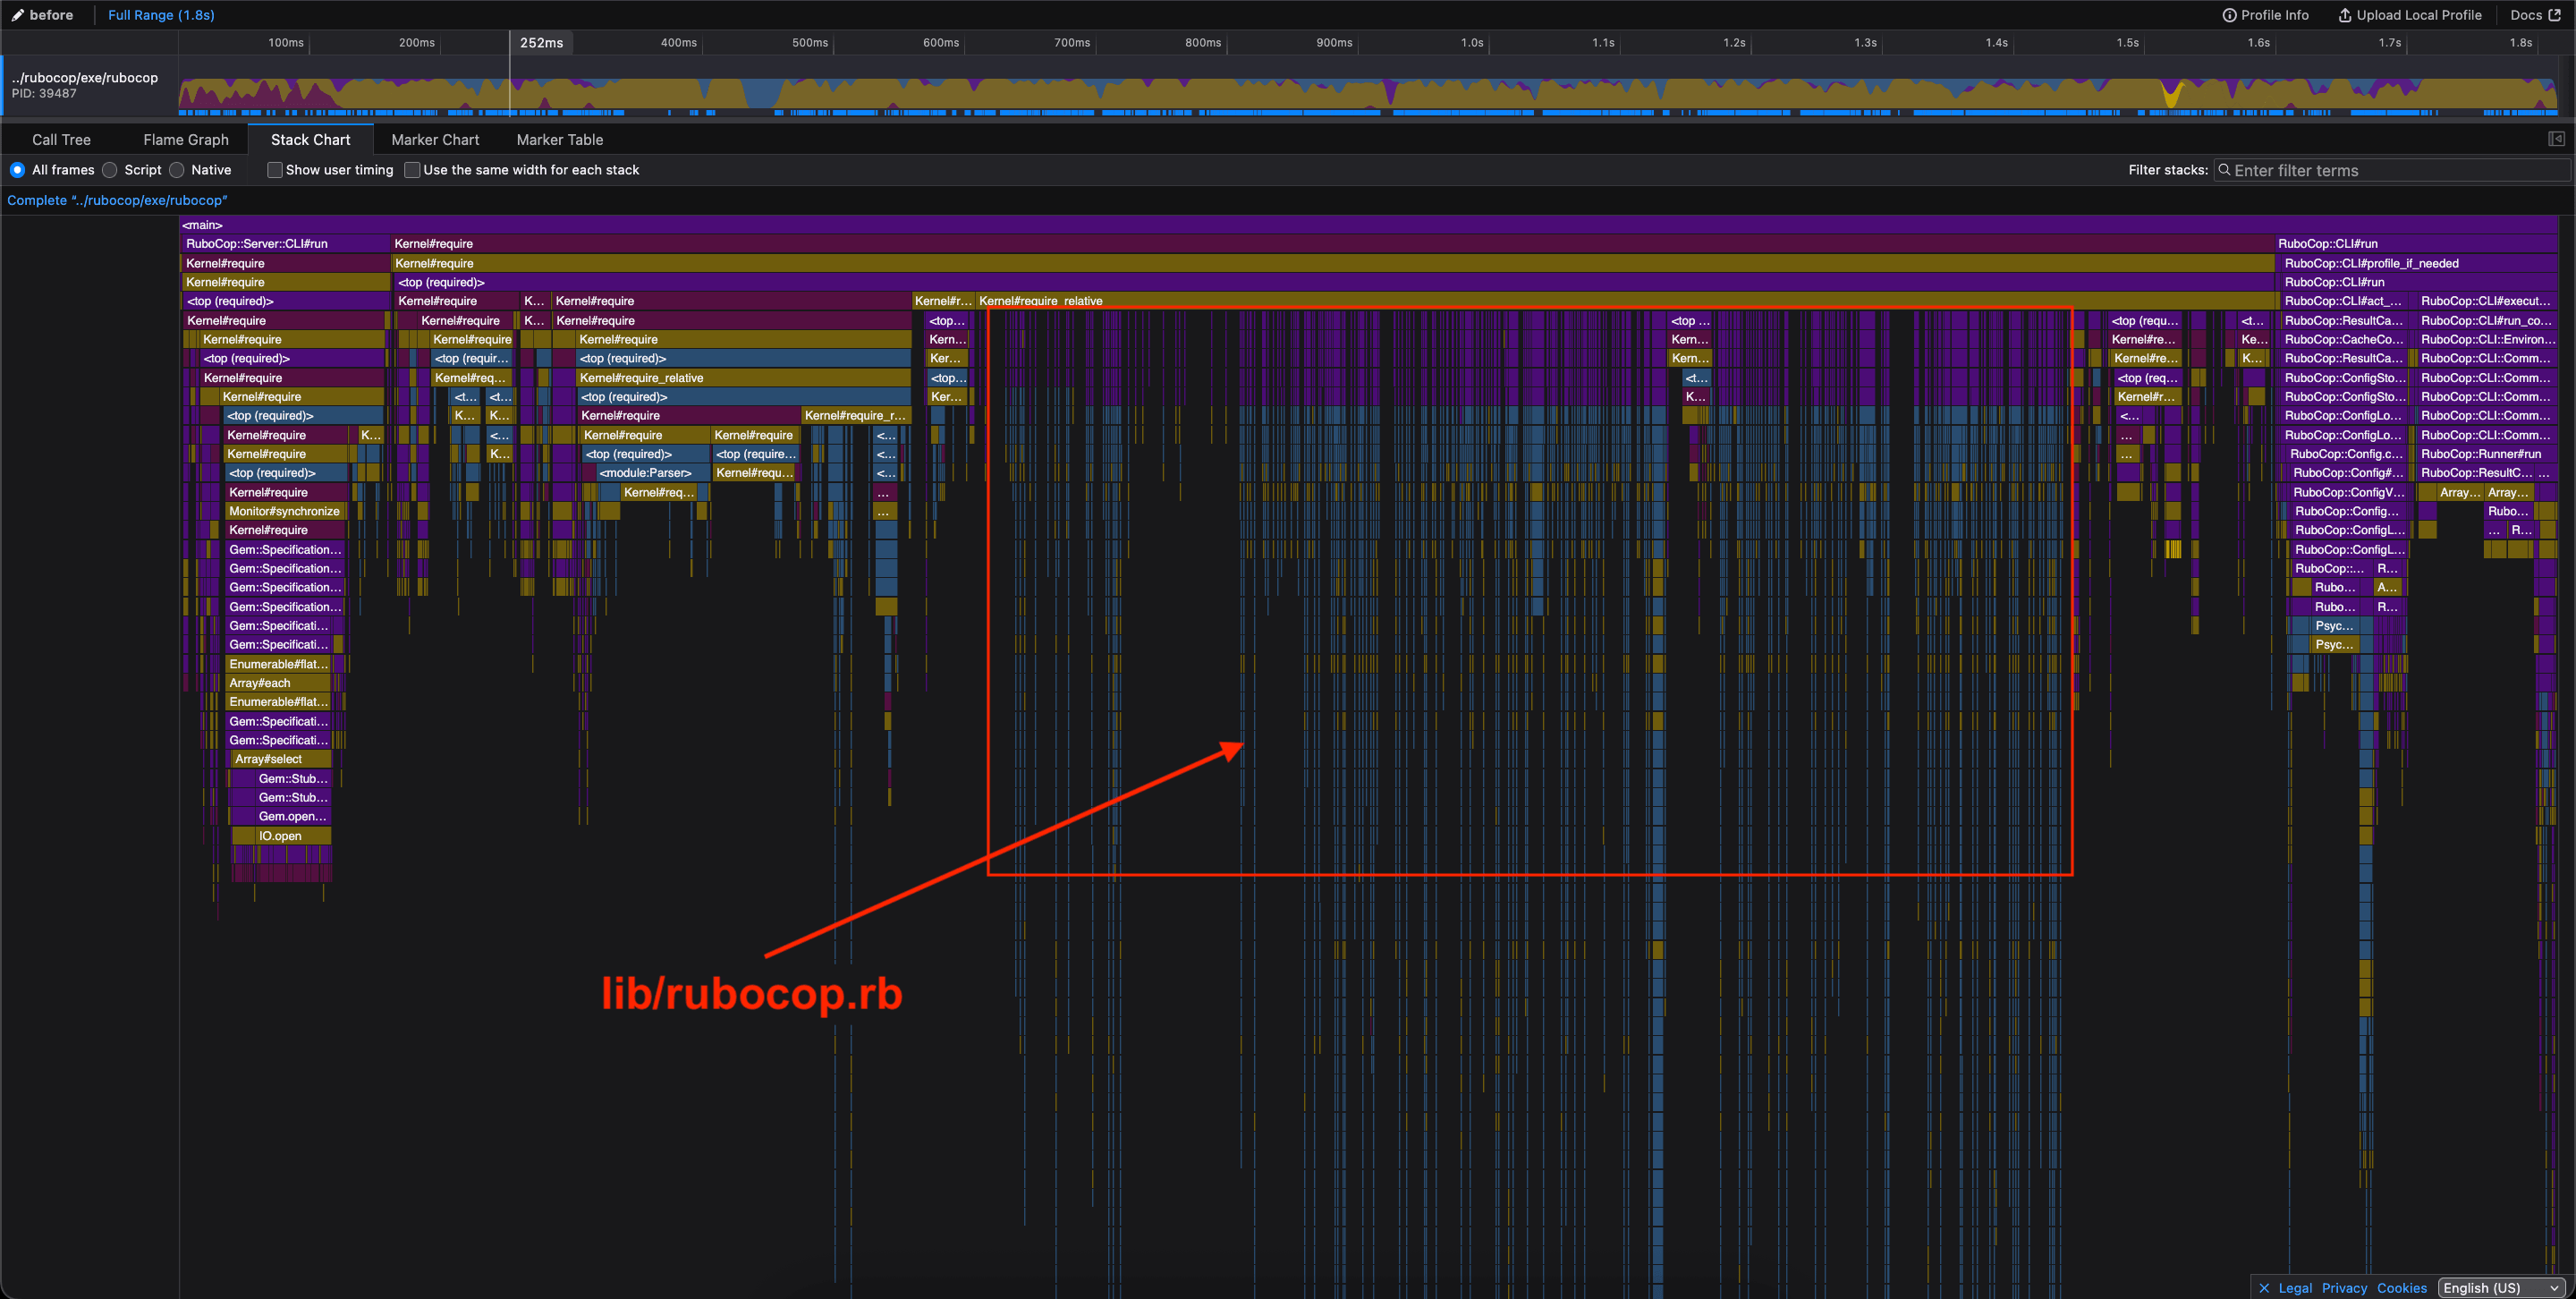This screenshot has width=2576, height=1299.
Task: Focus the Filter stacks search field
Action: pyautogui.click(x=2391, y=171)
